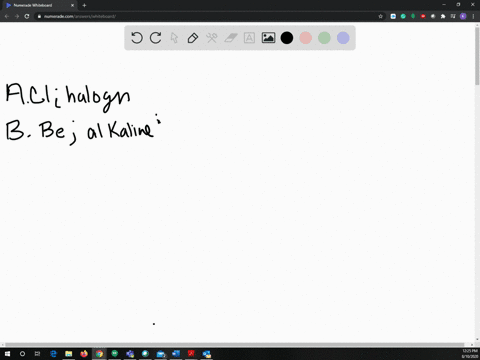Select the eraser tool
Viewport: 480px width, 360px height.
231,38
